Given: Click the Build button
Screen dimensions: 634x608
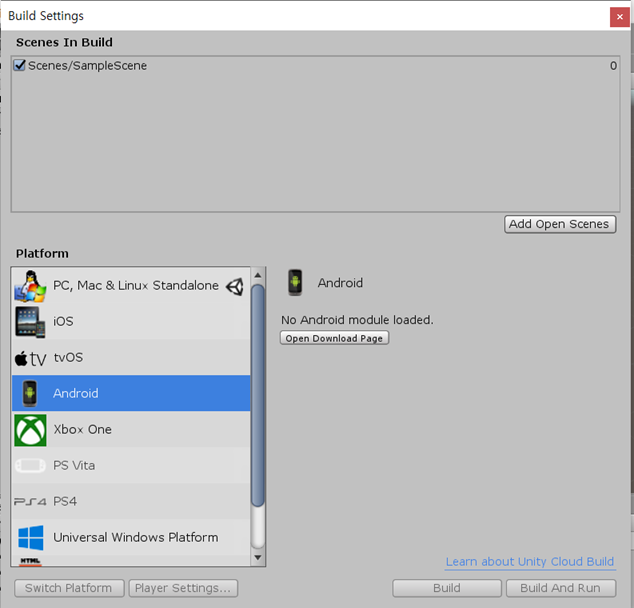Looking at the screenshot, I should [447, 588].
